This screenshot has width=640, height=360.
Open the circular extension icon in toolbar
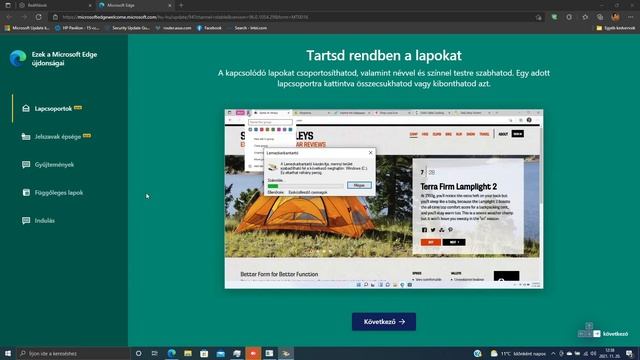pyautogui.click(x=569, y=17)
